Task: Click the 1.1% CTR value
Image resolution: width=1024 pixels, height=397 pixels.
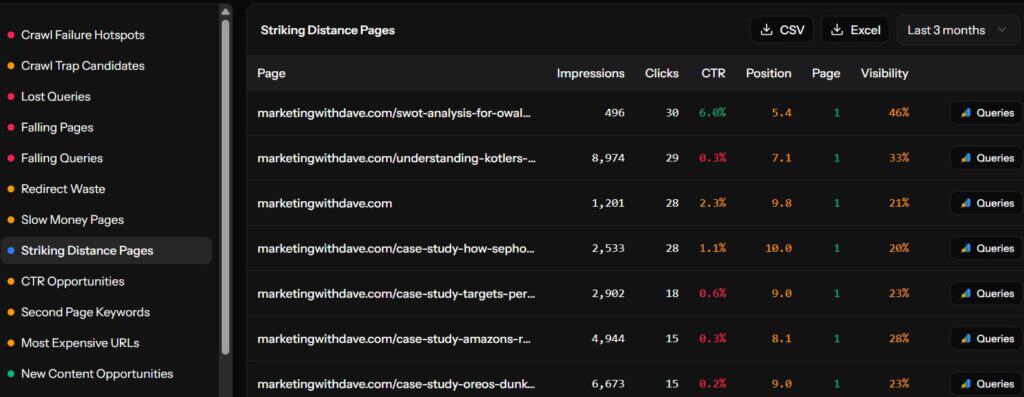Action: [x=712, y=248]
